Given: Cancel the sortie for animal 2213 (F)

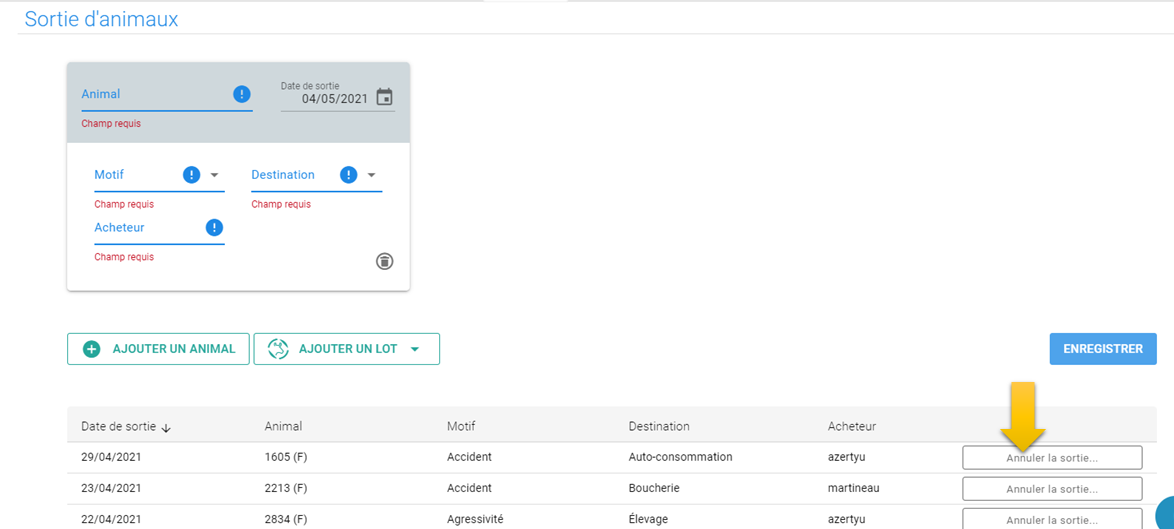Looking at the screenshot, I should click(1052, 489).
